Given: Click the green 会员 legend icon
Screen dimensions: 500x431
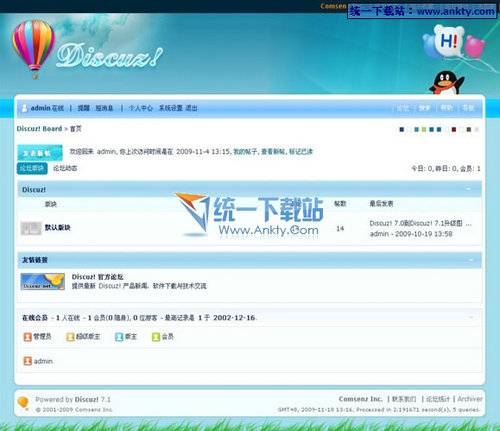Looking at the screenshot, I should [x=156, y=337].
